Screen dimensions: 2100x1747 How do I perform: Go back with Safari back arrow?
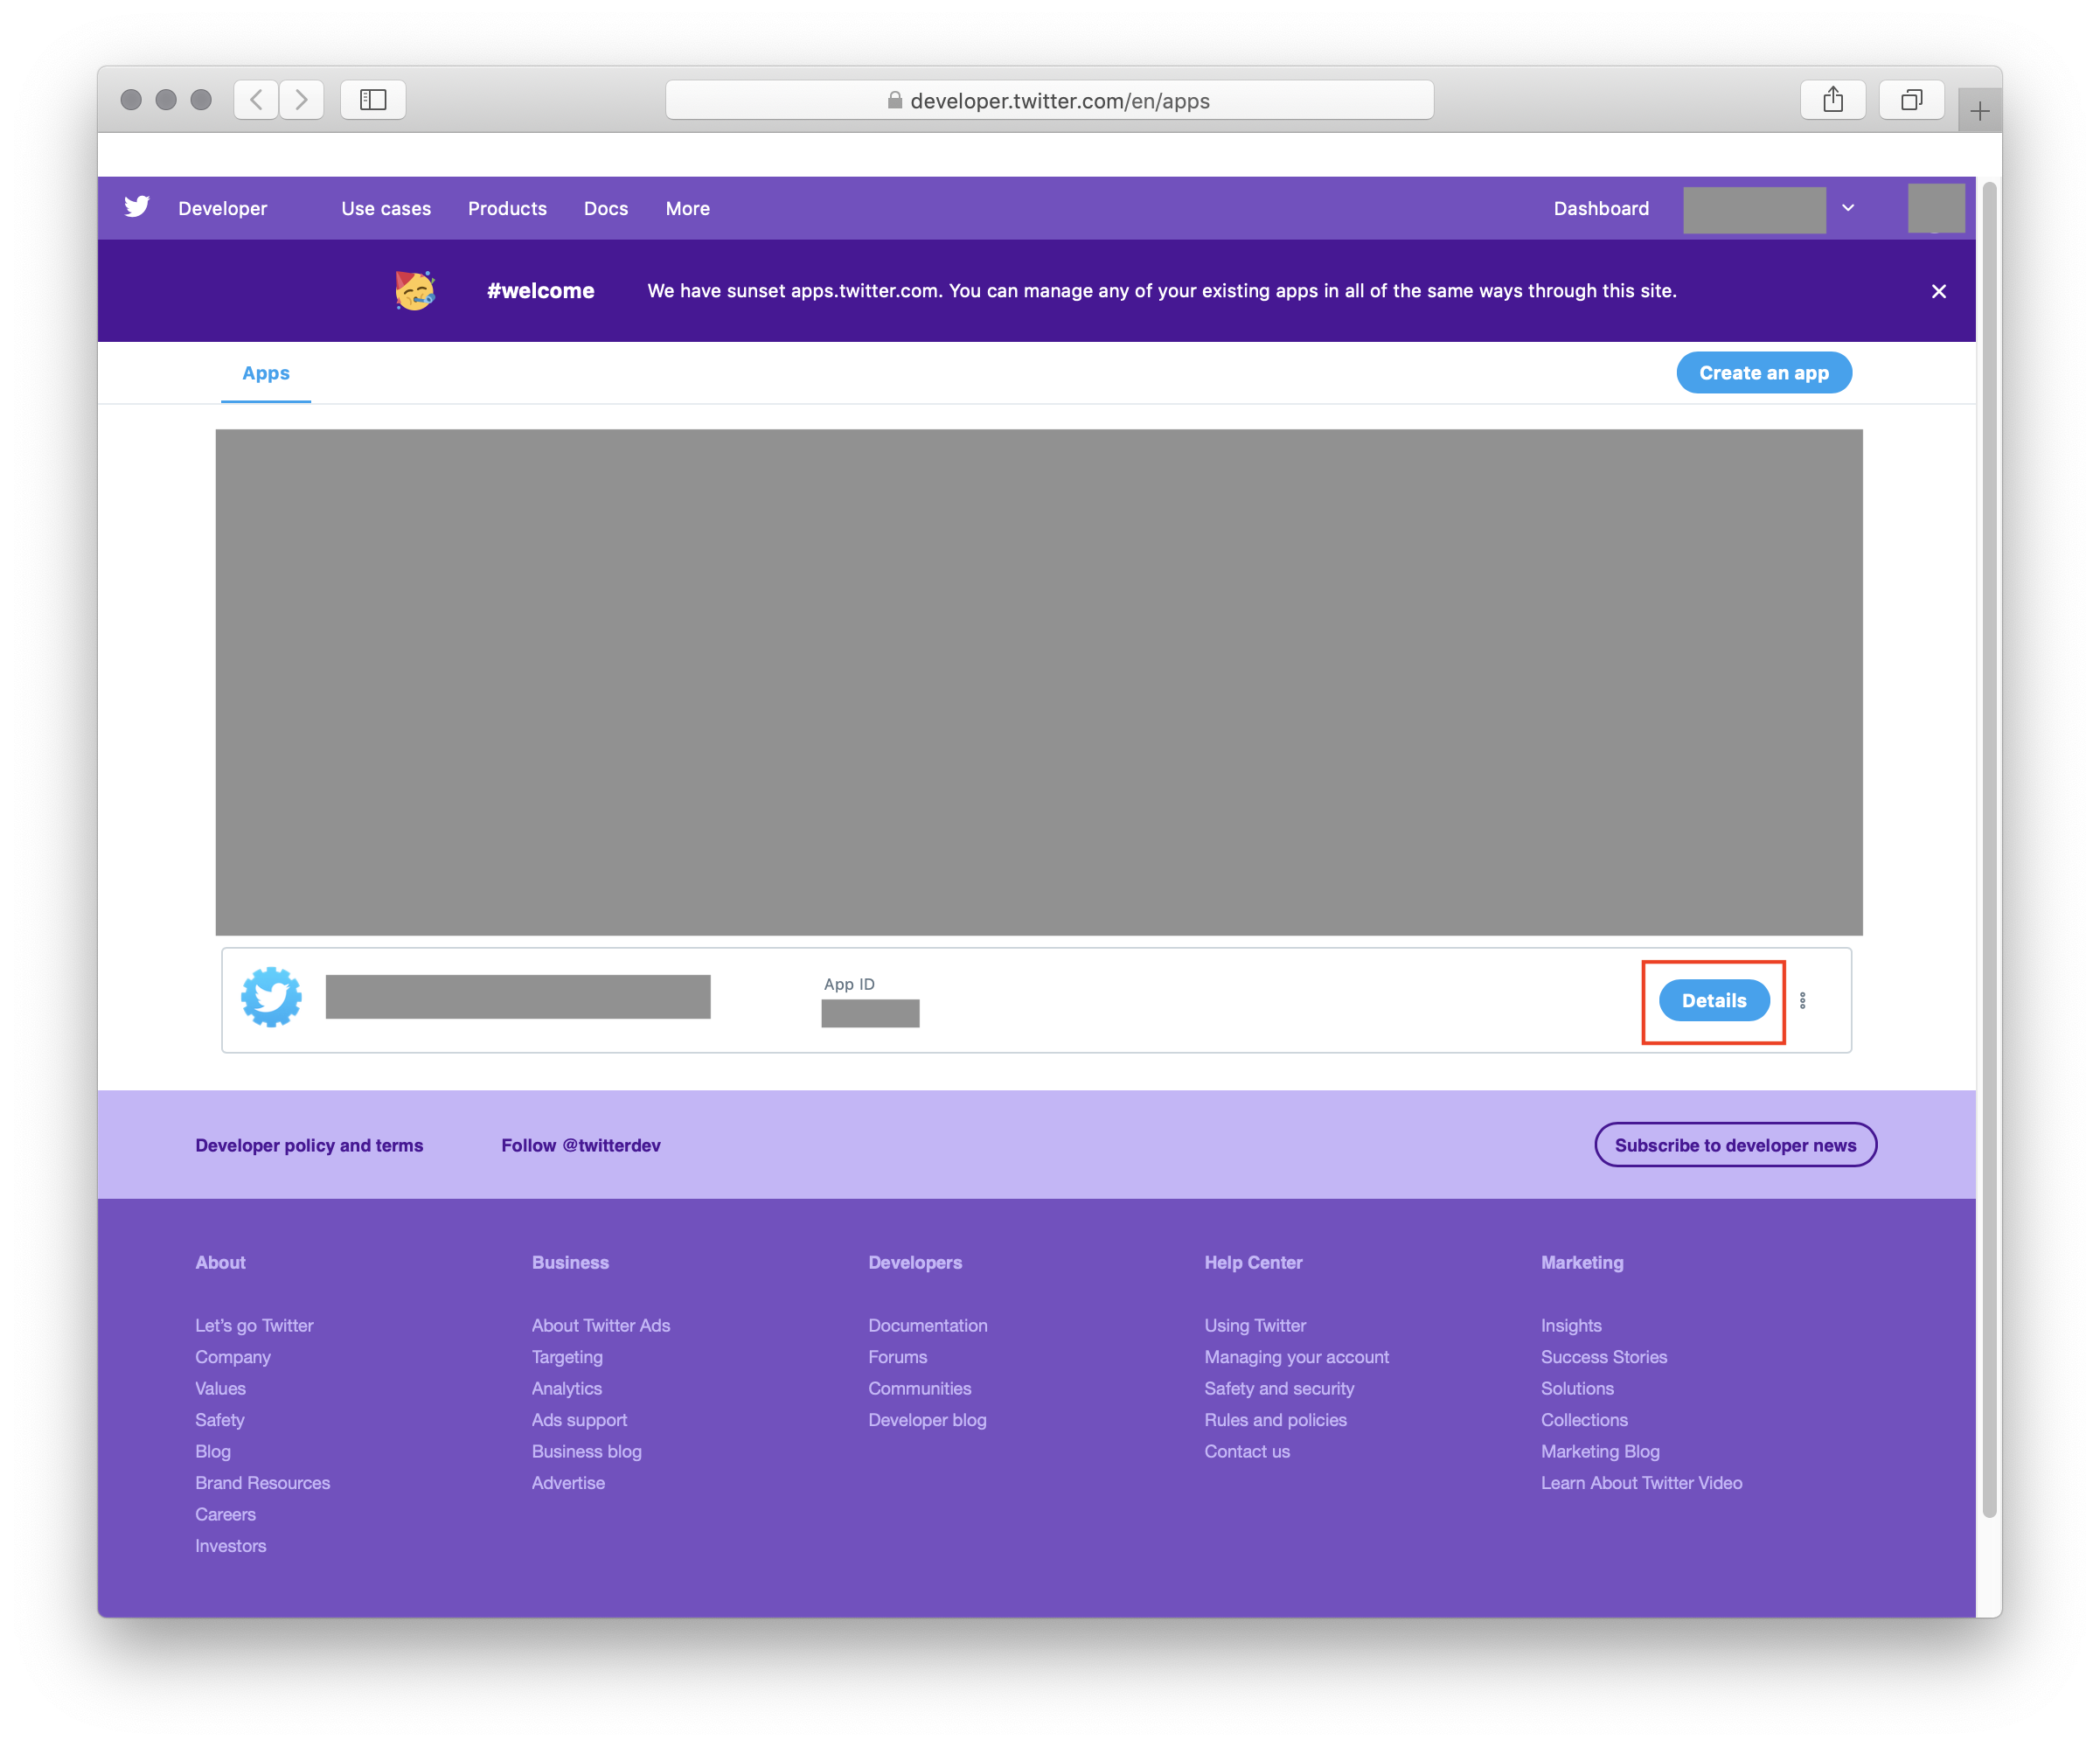click(256, 99)
